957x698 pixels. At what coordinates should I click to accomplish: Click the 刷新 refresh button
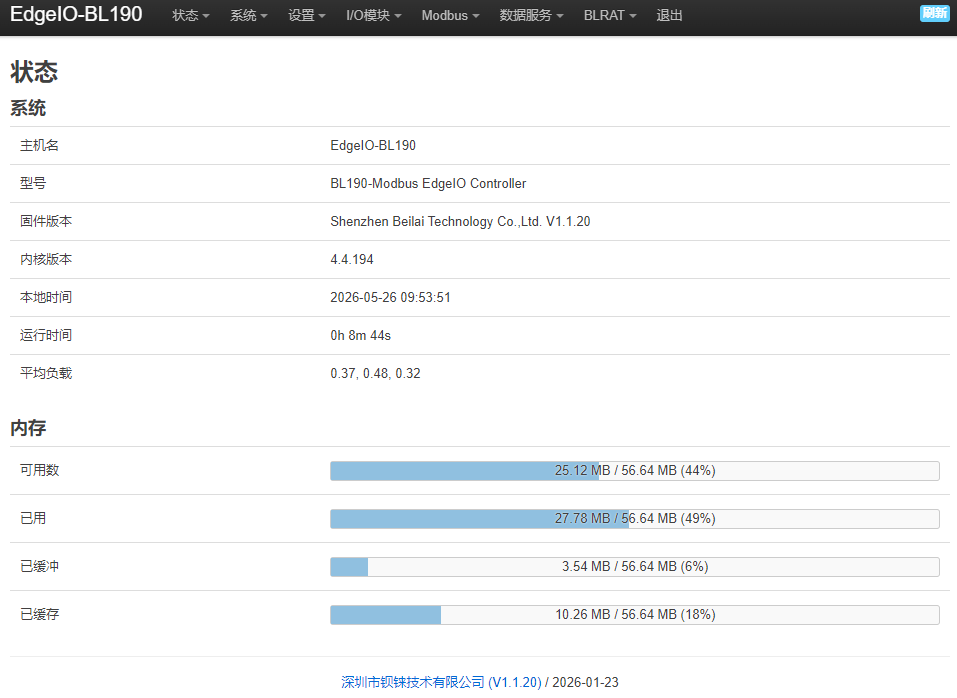[934, 13]
